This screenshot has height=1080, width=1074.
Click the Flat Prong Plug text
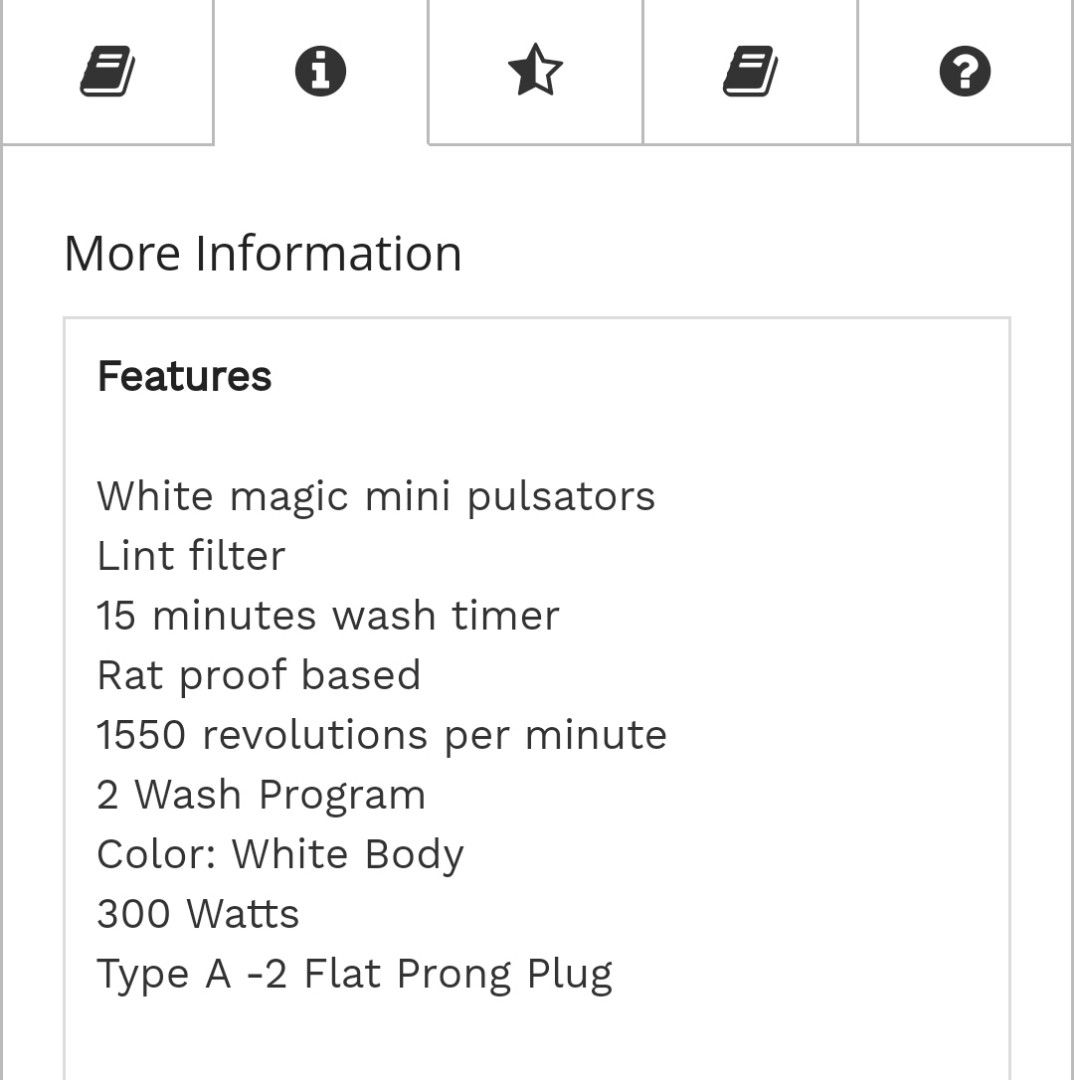458,975
